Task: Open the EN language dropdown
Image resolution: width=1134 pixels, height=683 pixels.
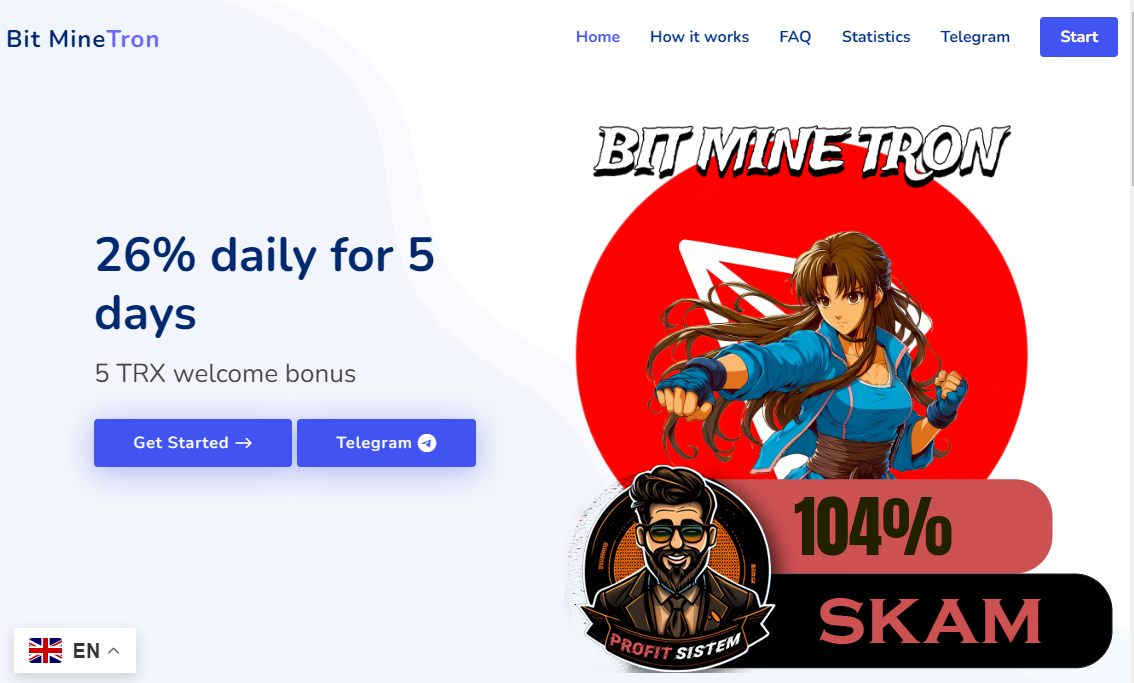Action: [74, 650]
